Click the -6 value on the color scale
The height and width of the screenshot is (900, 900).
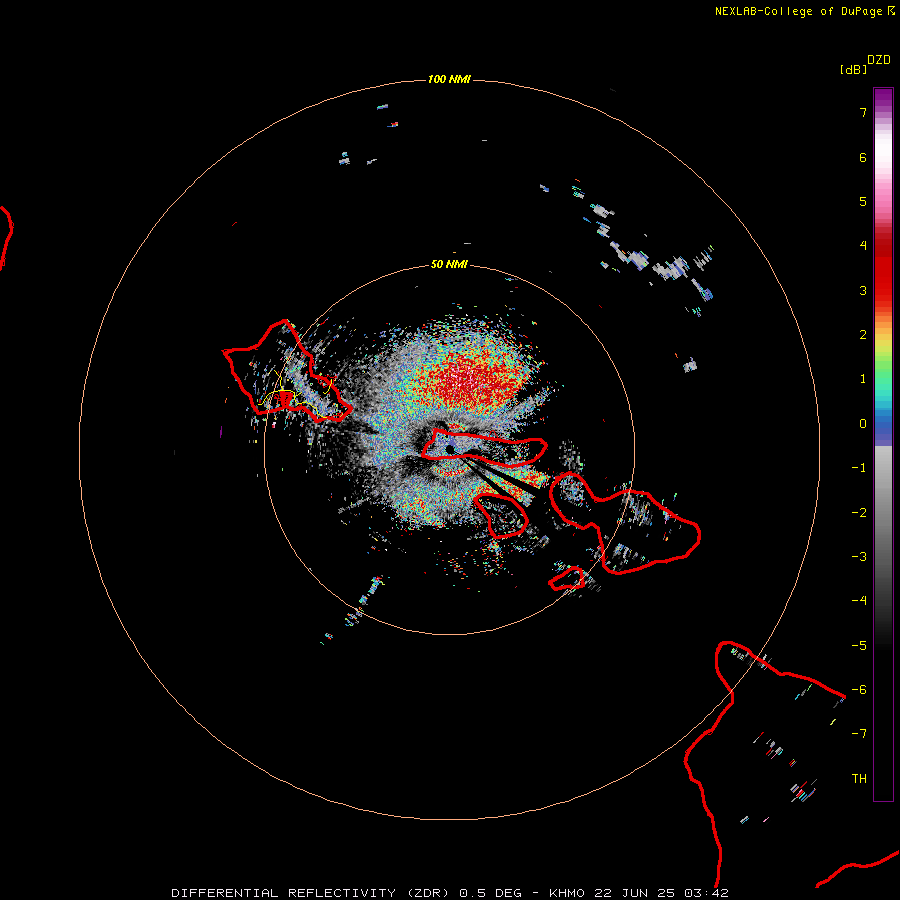pyautogui.click(x=859, y=690)
